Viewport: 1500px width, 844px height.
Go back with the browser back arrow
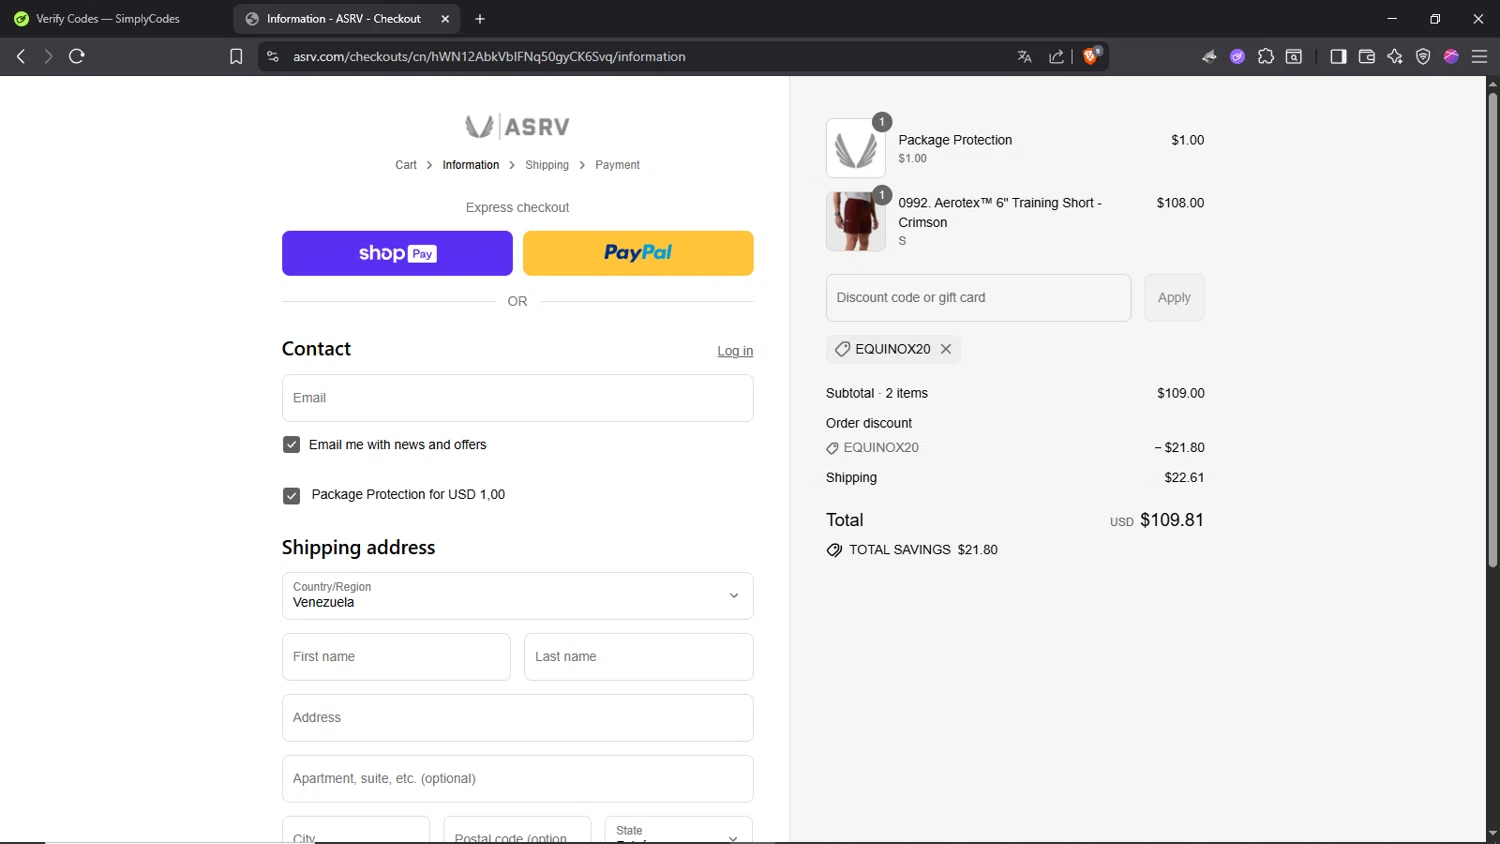[x=20, y=57]
